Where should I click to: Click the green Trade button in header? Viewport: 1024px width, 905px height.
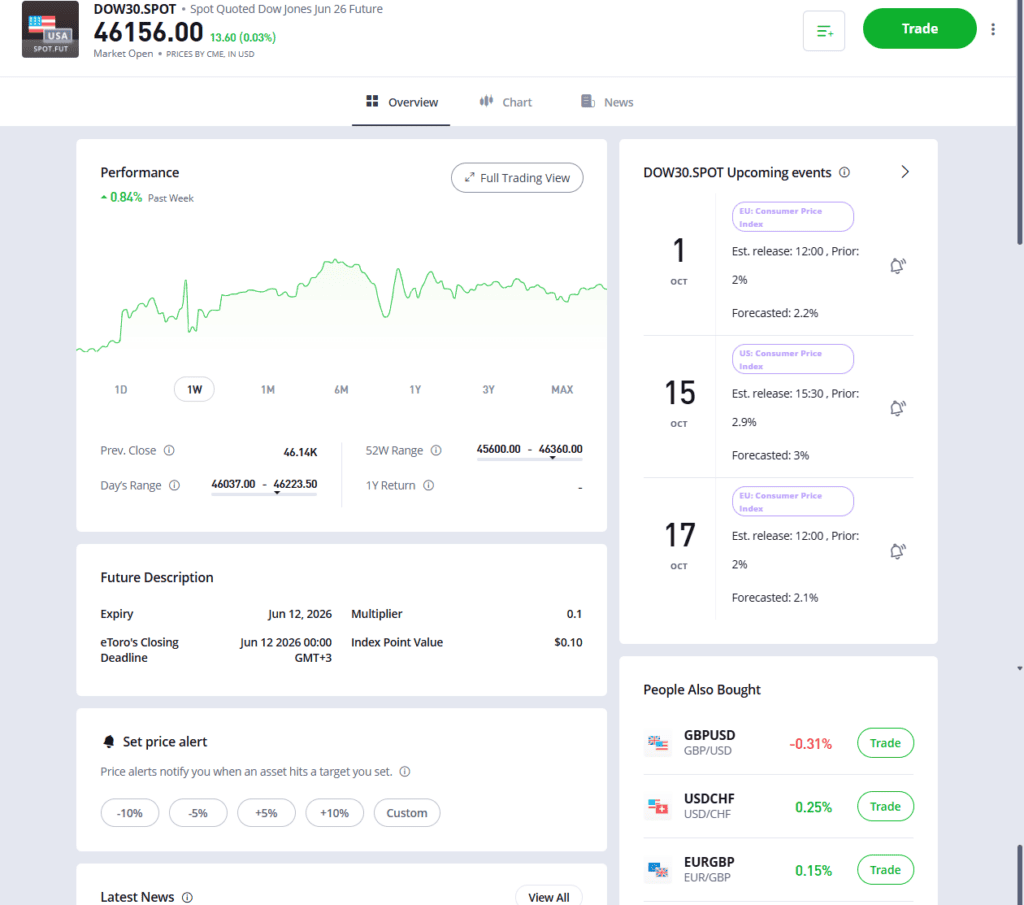[x=919, y=29]
